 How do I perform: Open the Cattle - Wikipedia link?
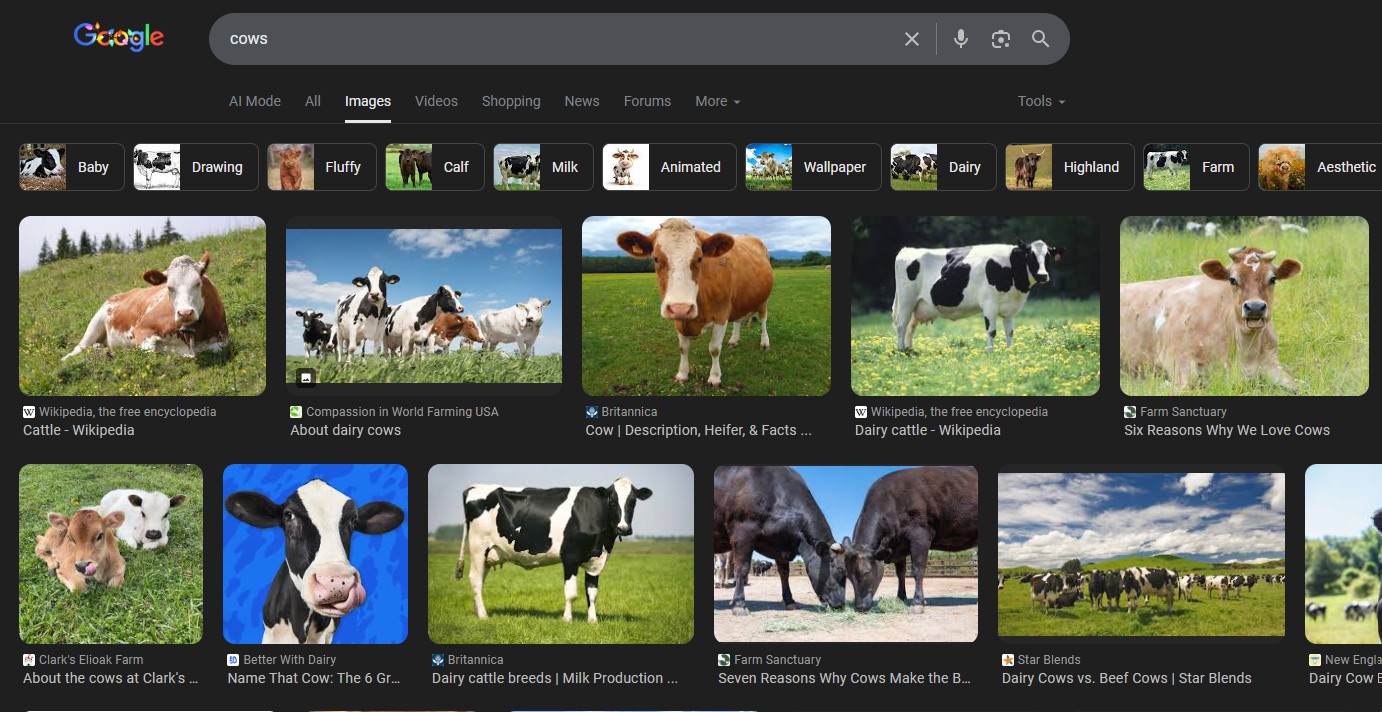(x=78, y=430)
